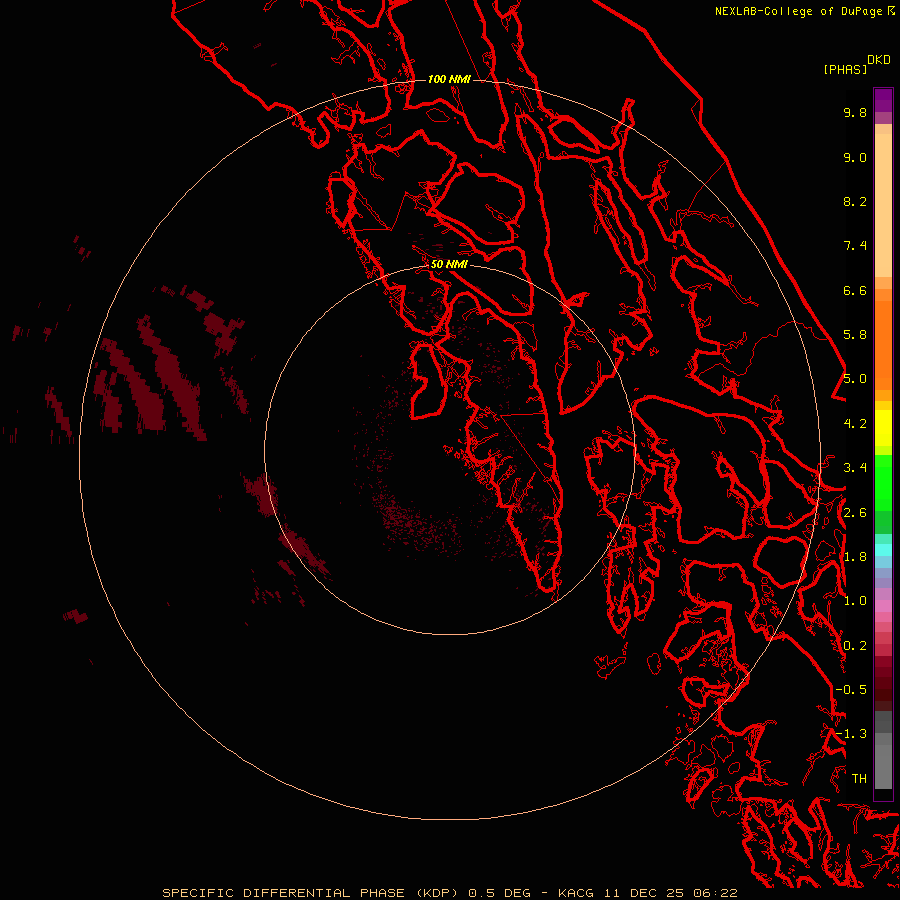900x900 pixels.
Task: Click the -0.5 scale value
Action: click(x=851, y=690)
